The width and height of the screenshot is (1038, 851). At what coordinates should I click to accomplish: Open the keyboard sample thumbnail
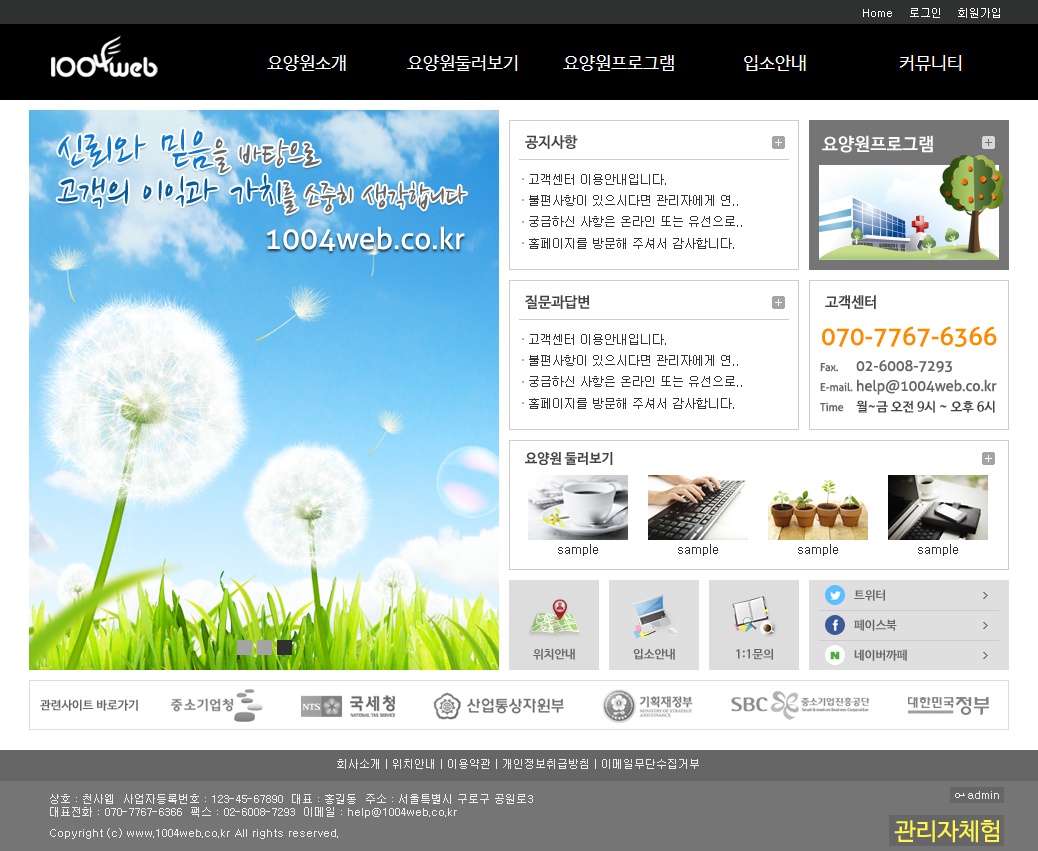coord(697,508)
